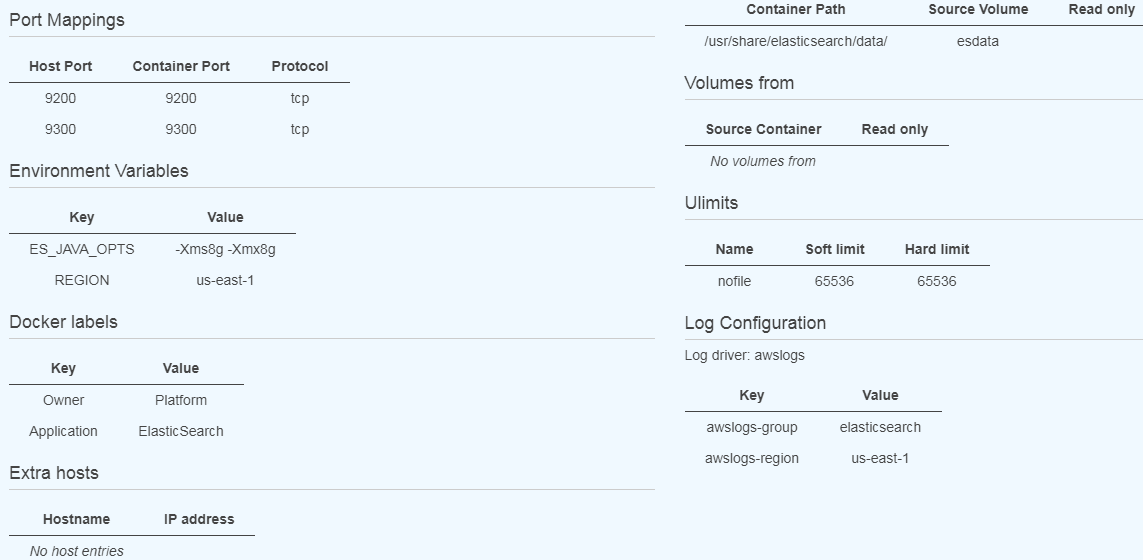Select the 9200 host port cell

pyautogui.click(x=61, y=98)
